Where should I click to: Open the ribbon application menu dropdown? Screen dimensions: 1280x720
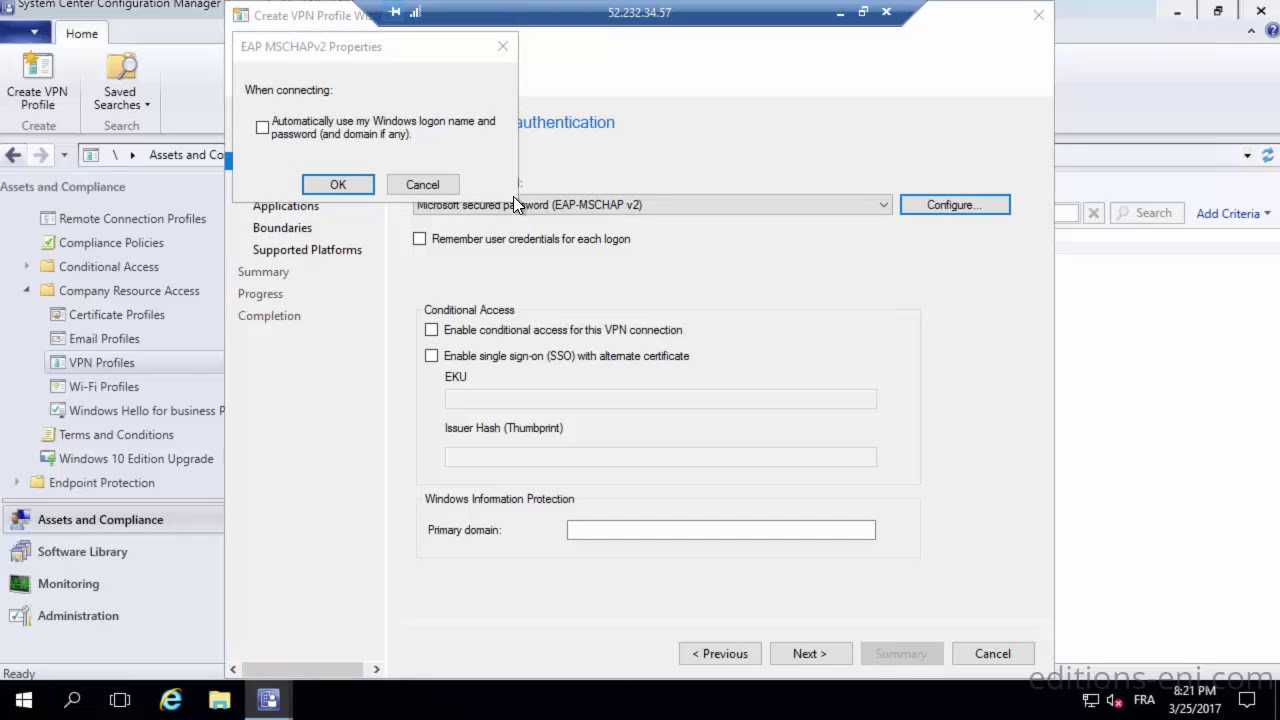click(x=33, y=33)
